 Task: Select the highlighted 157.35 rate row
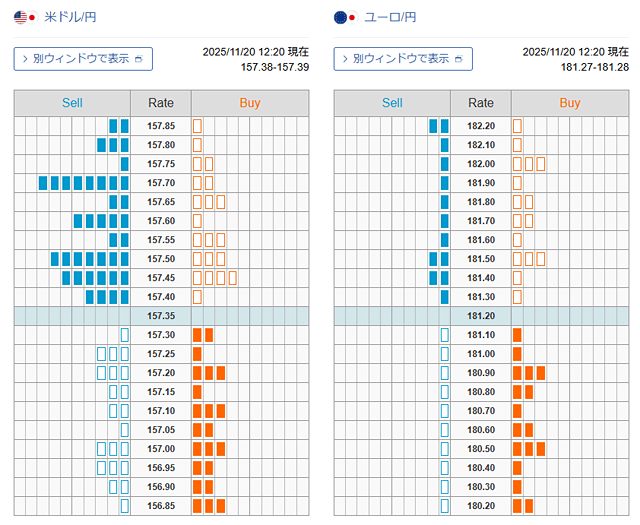tap(161, 316)
